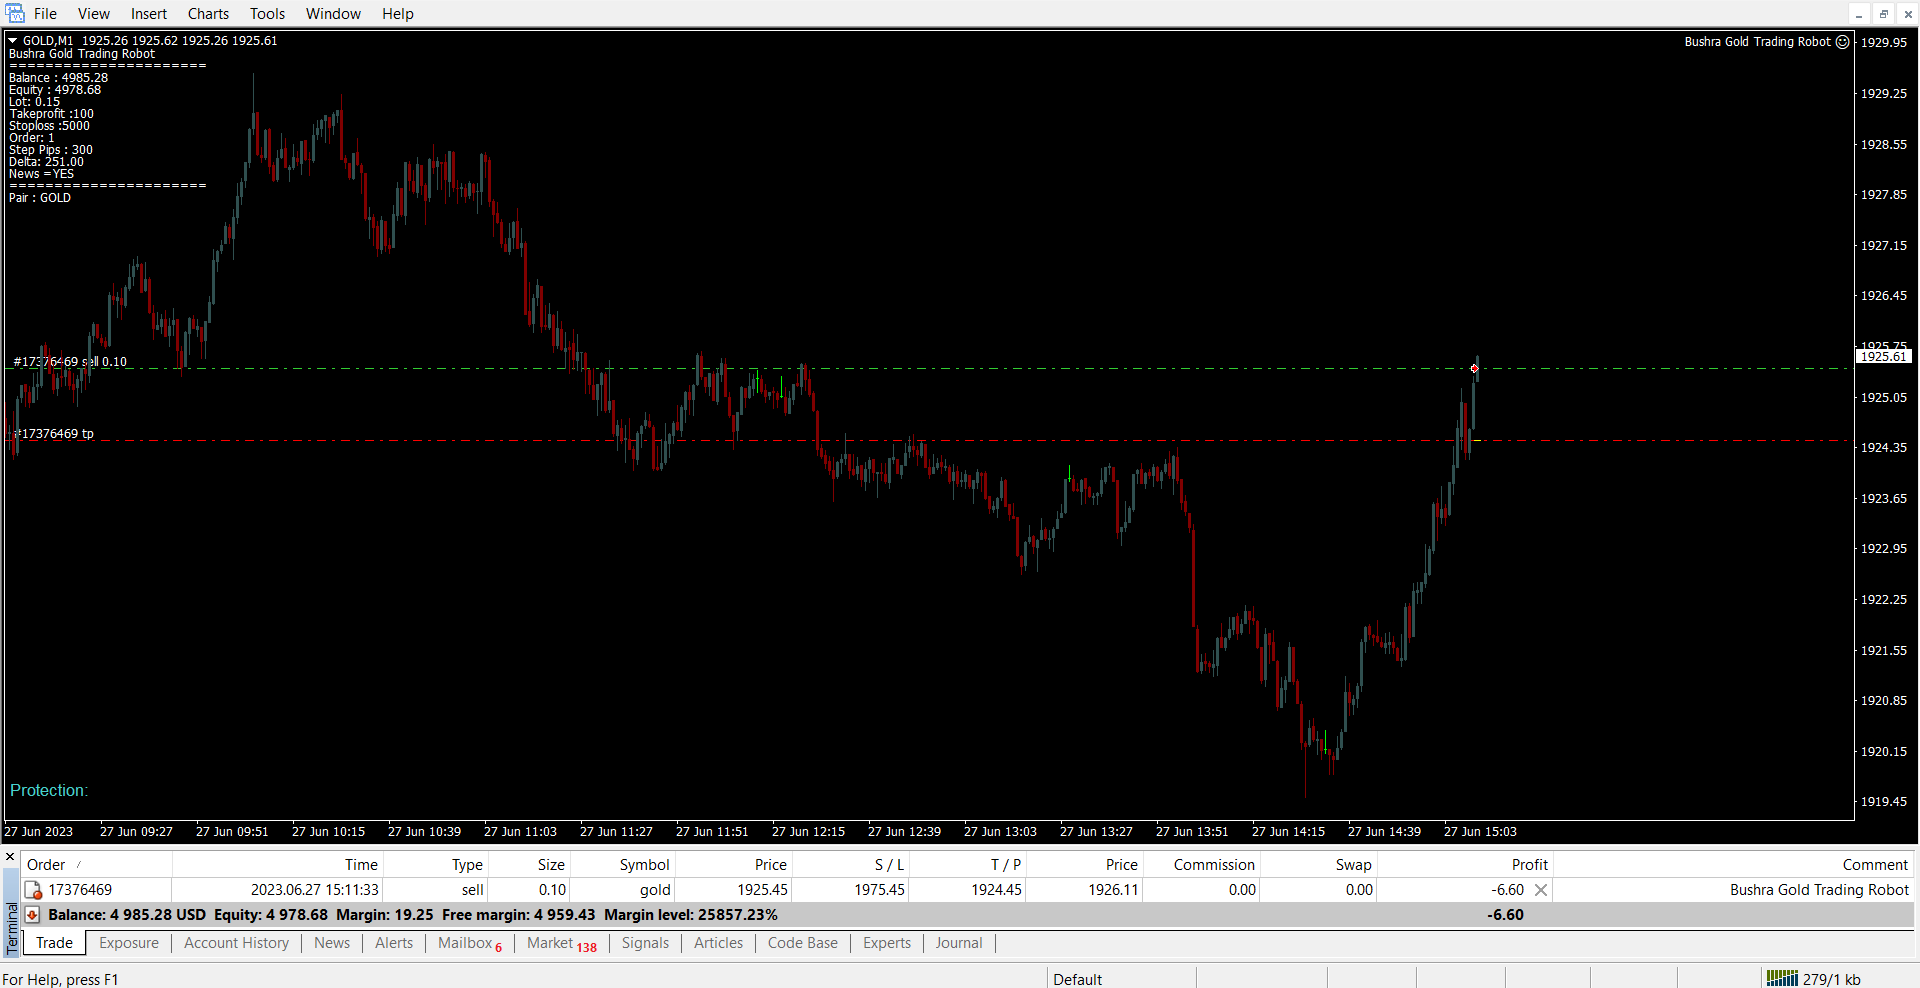This screenshot has height=988, width=1920.
Task: Sort orders by the Order column header
Action: pos(46,865)
